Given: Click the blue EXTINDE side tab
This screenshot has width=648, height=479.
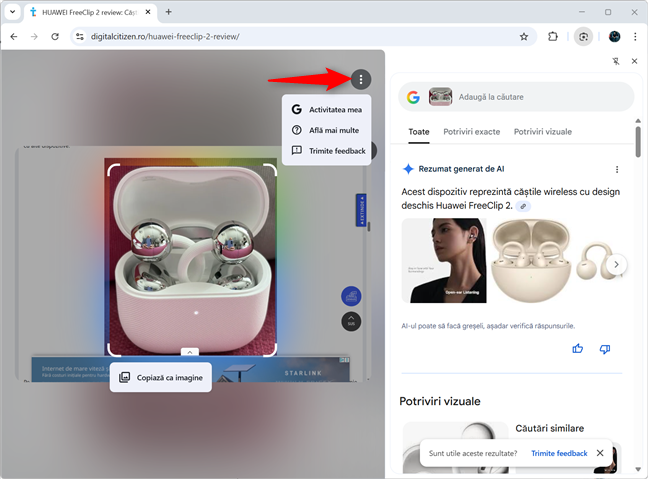Looking at the screenshot, I should [x=361, y=210].
